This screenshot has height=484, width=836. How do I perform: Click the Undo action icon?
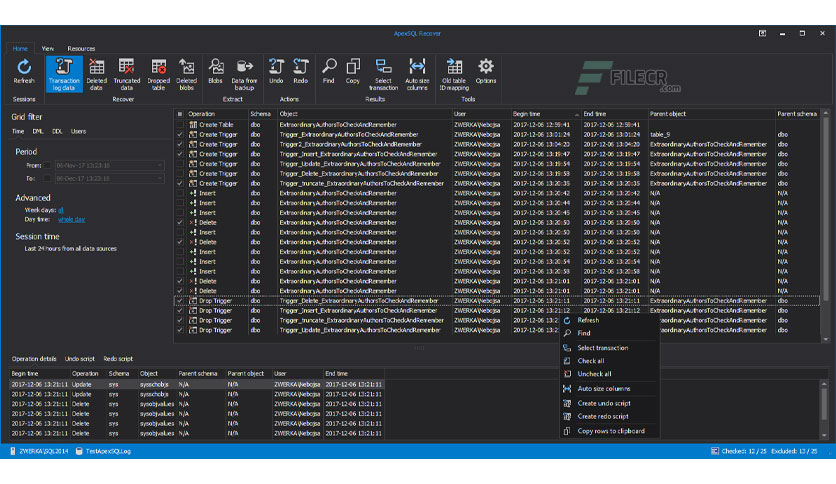(x=276, y=71)
